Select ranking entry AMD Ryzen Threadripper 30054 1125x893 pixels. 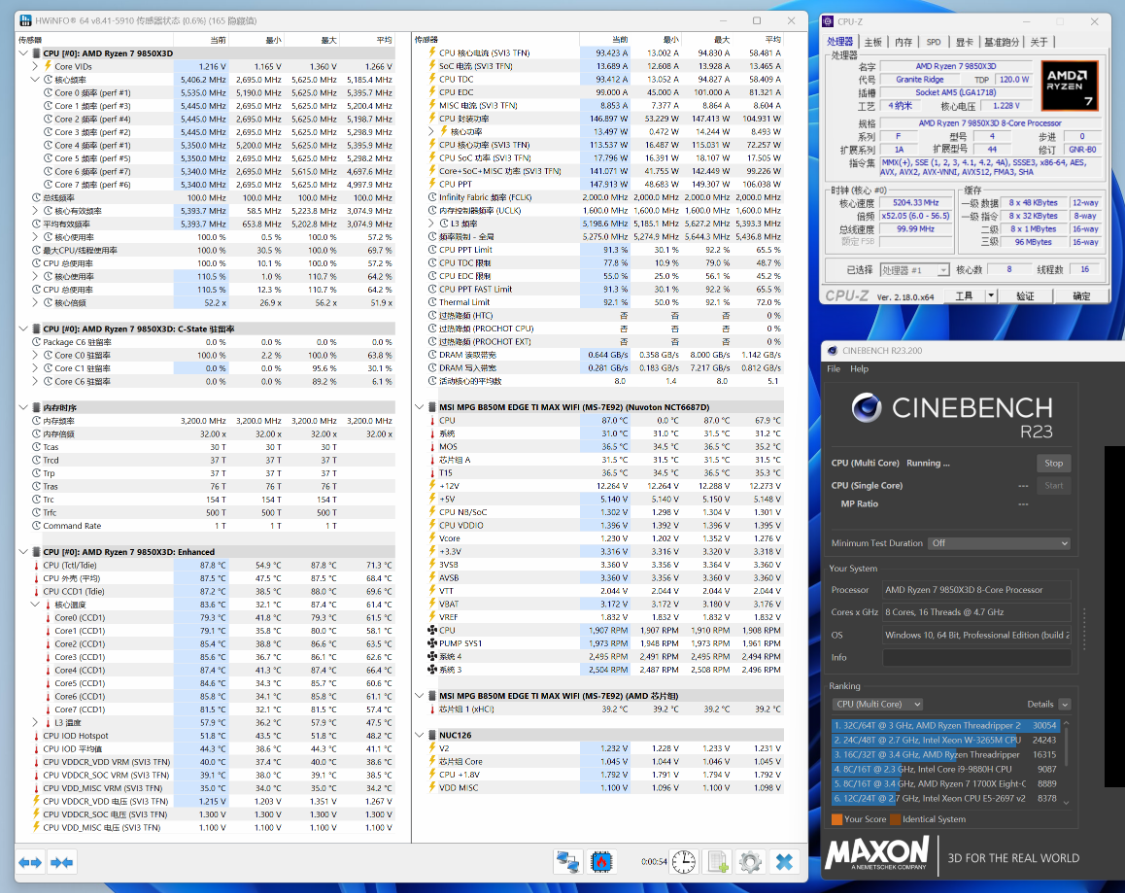coord(945,725)
